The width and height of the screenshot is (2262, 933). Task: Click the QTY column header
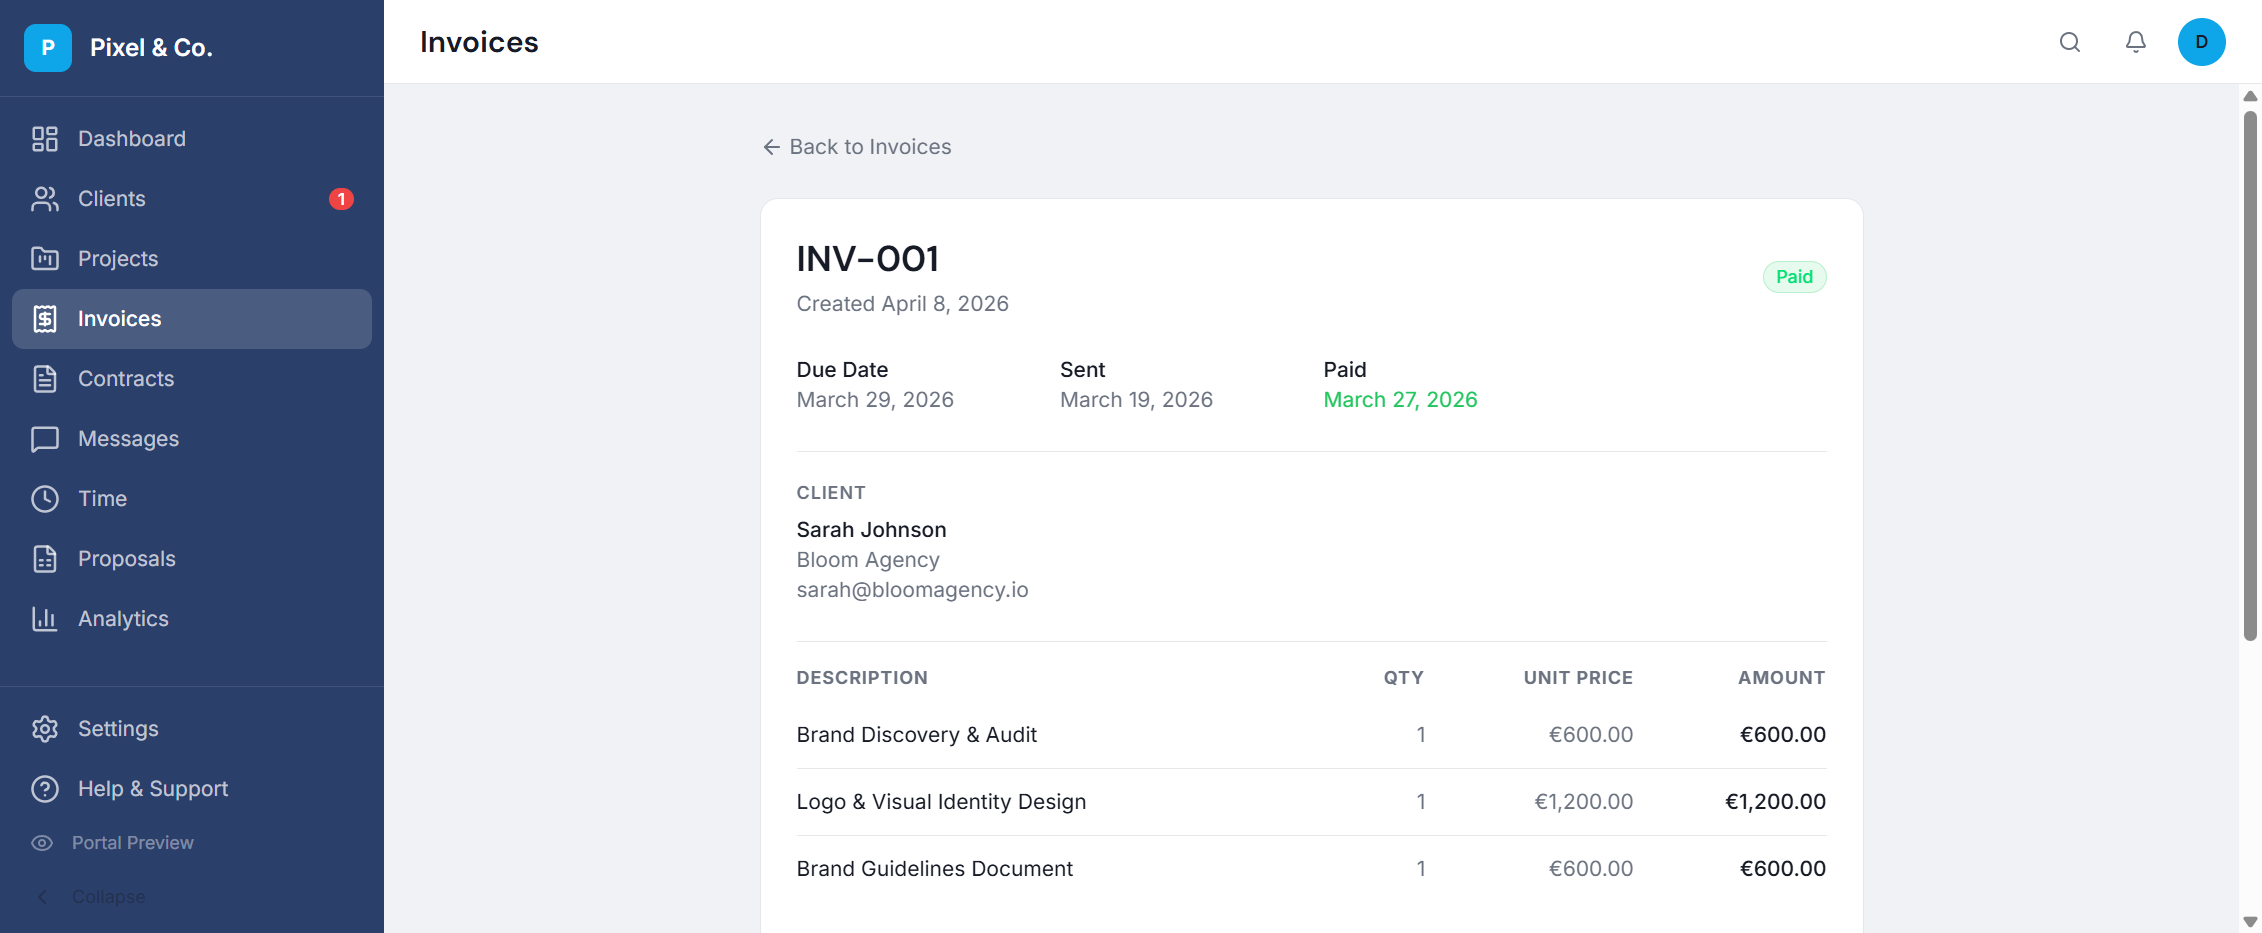pyautogui.click(x=1404, y=678)
